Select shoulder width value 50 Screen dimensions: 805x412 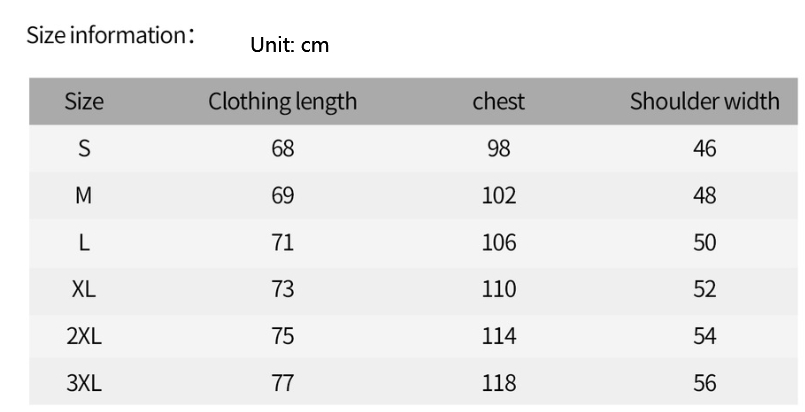704,243
